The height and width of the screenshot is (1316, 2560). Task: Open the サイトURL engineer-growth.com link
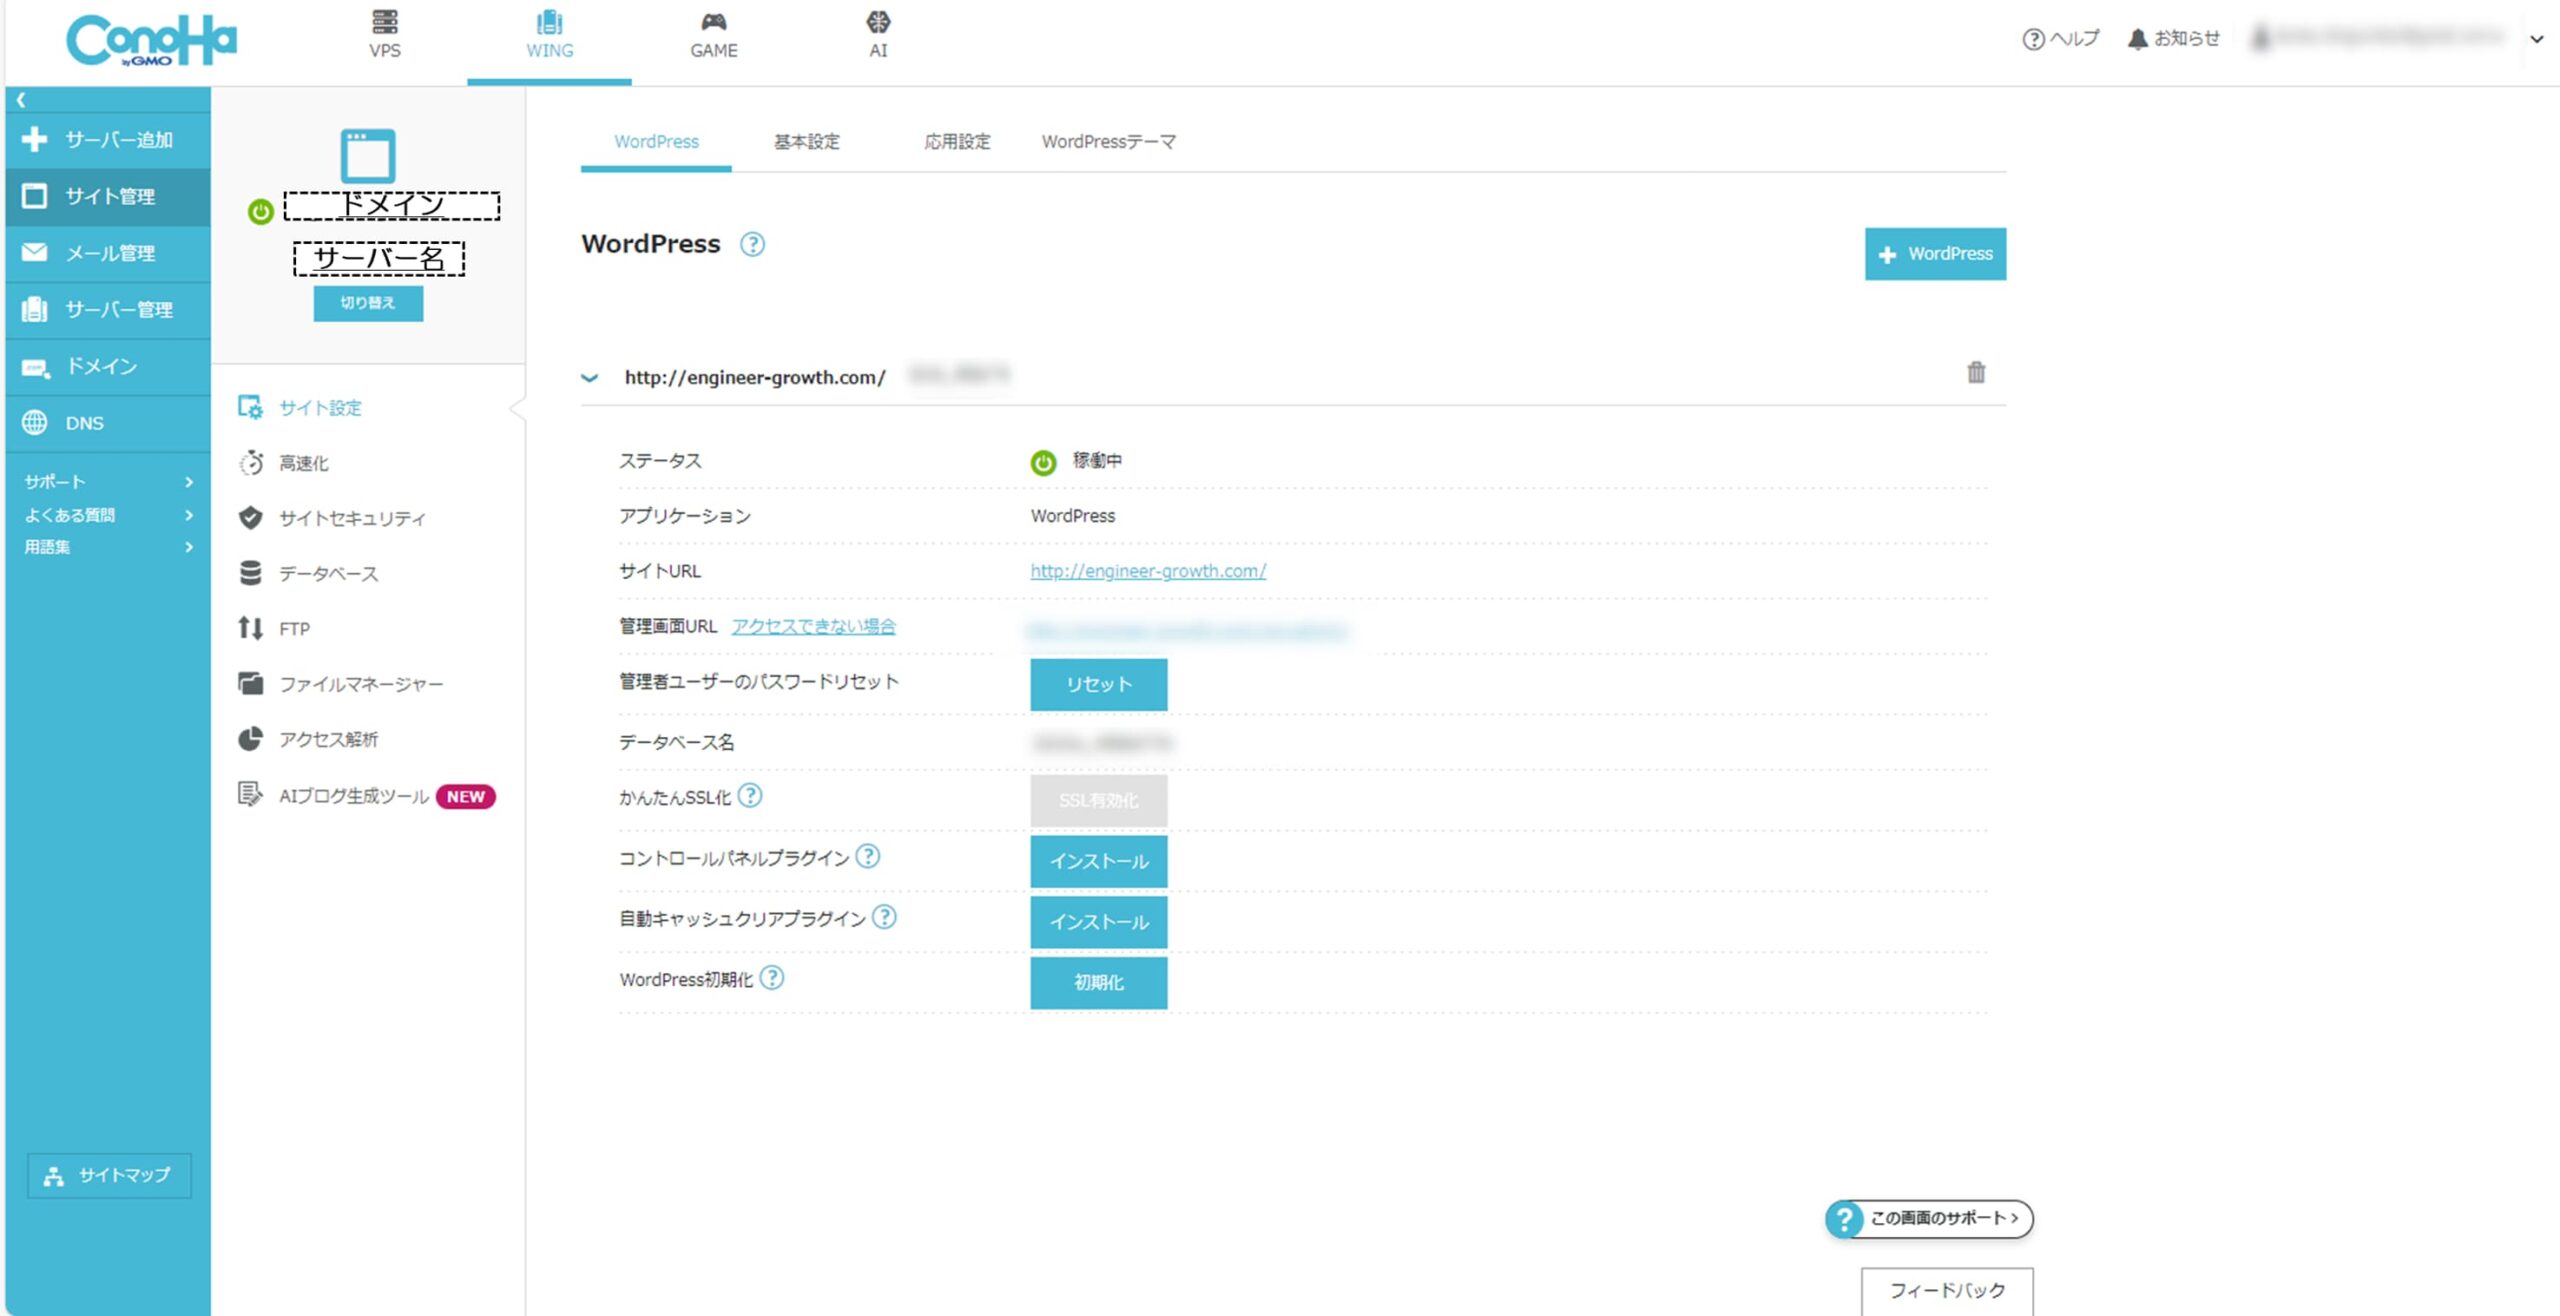(x=1148, y=571)
